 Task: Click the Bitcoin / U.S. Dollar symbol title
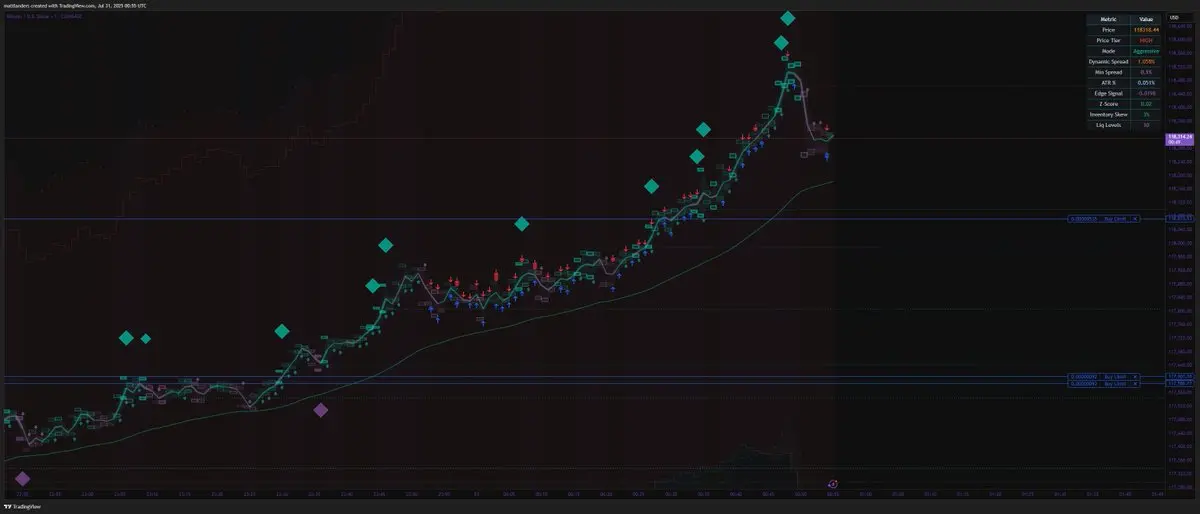pyautogui.click(x=43, y=16)
